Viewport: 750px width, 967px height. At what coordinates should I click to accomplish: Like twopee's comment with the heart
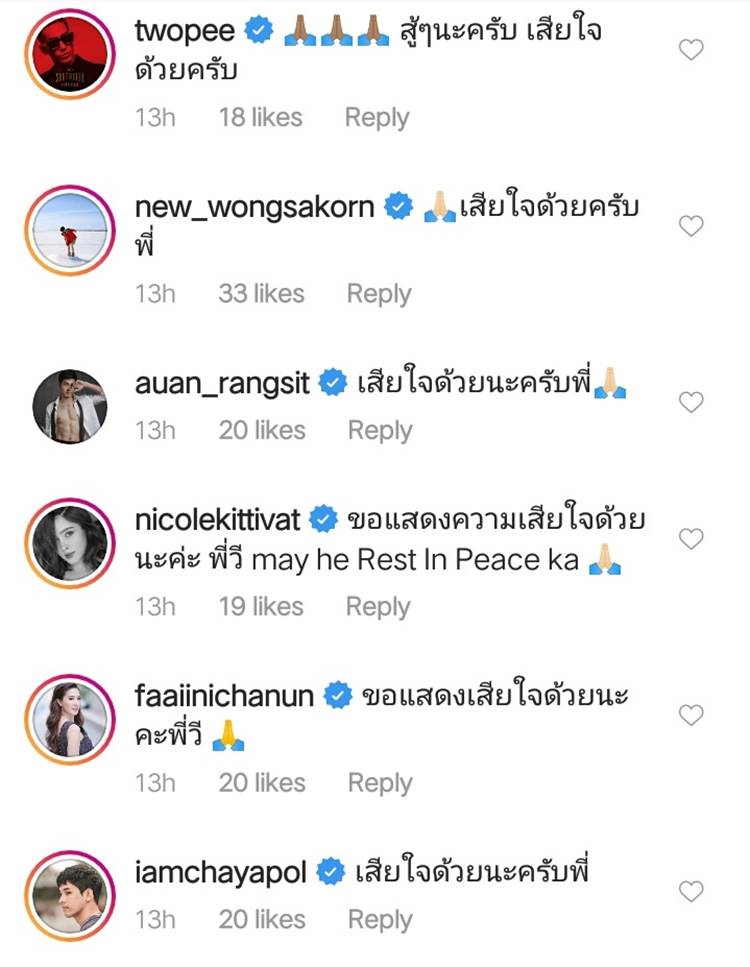pos(691,49)
